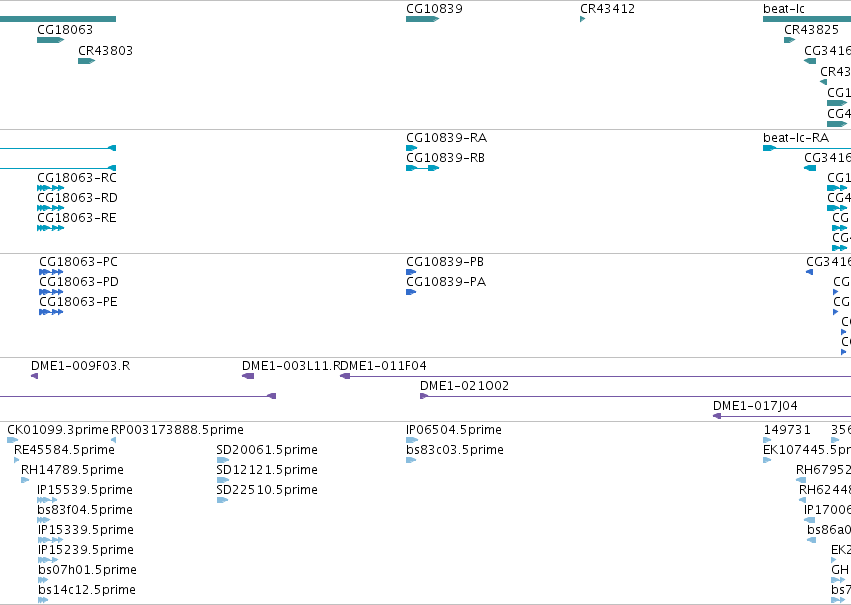Select EST IP15339.5prime label
851x605 pixels.
86,531
